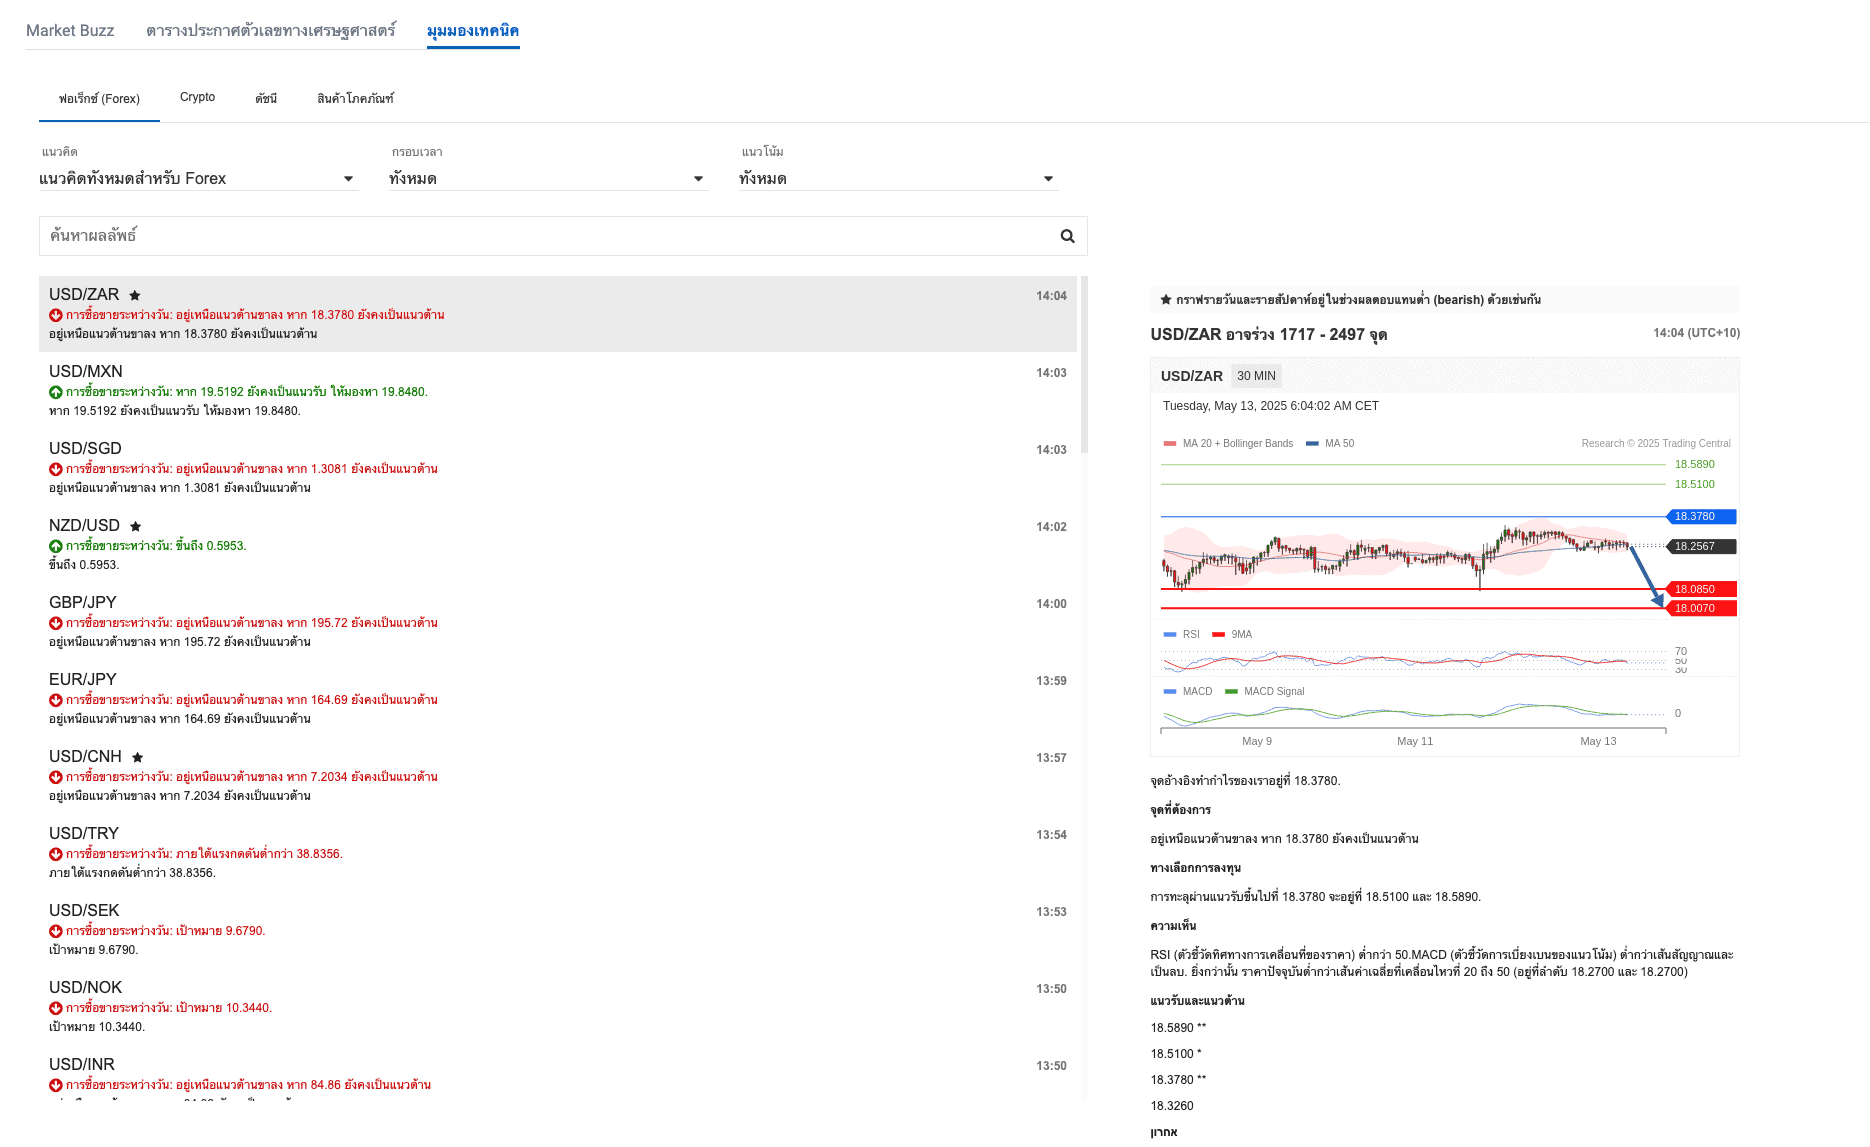Open the GBP/JPY analysis row

[558, 622]
